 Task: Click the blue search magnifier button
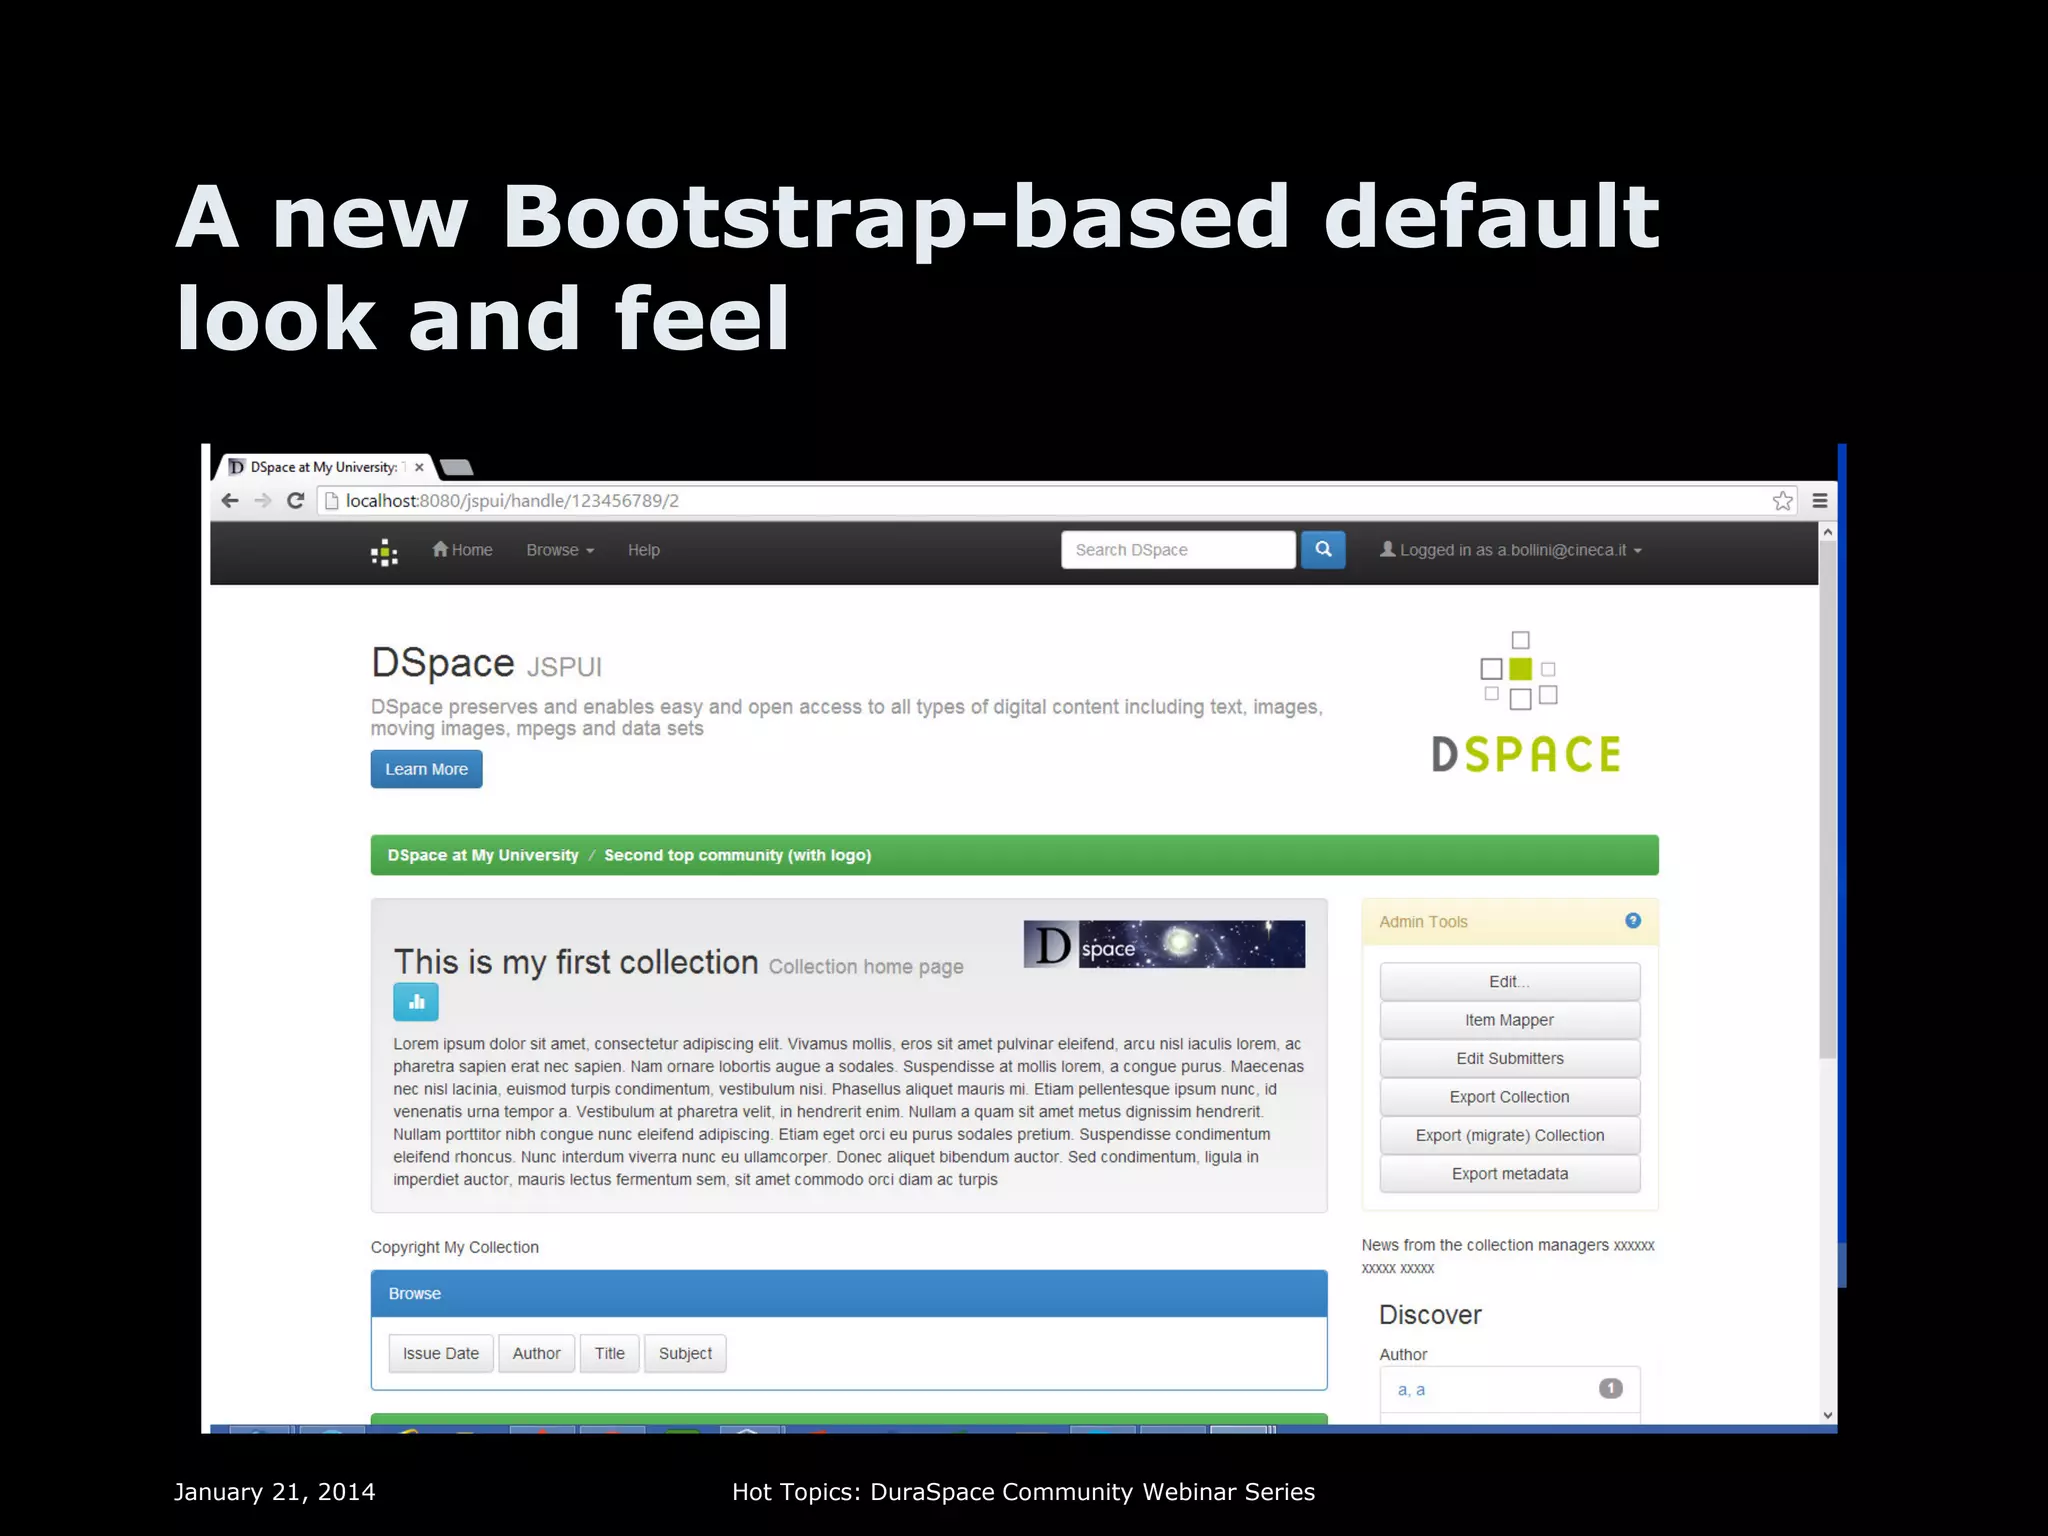tap(1323, 549)
